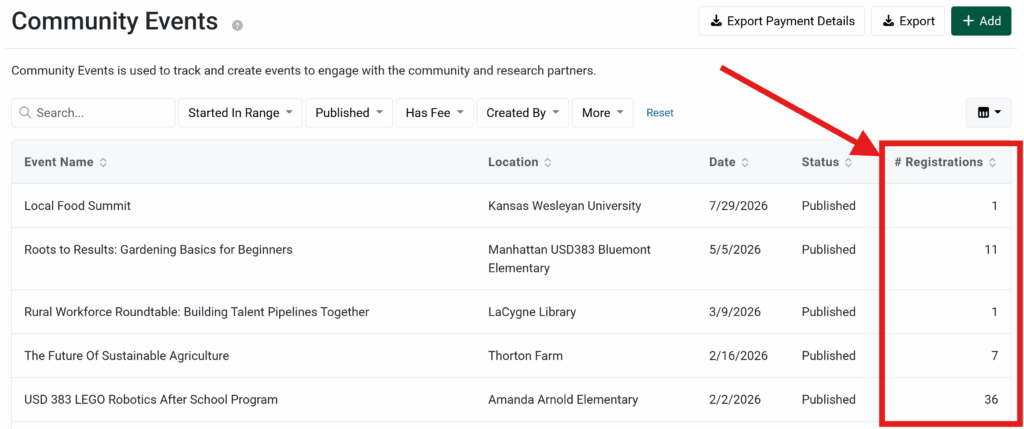Reset all filters
Viewport: 1024px width, 429px height.
(660, 113)
